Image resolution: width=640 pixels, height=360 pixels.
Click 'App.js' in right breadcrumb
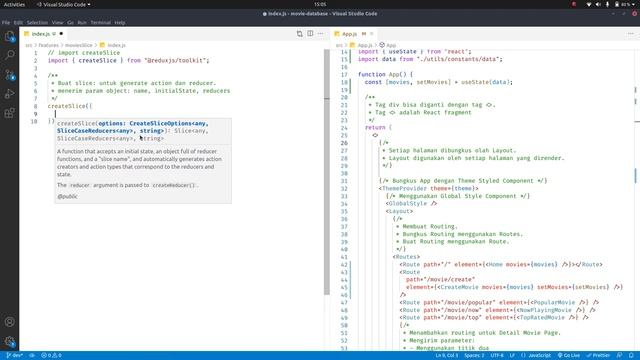(x=361, y=45)
